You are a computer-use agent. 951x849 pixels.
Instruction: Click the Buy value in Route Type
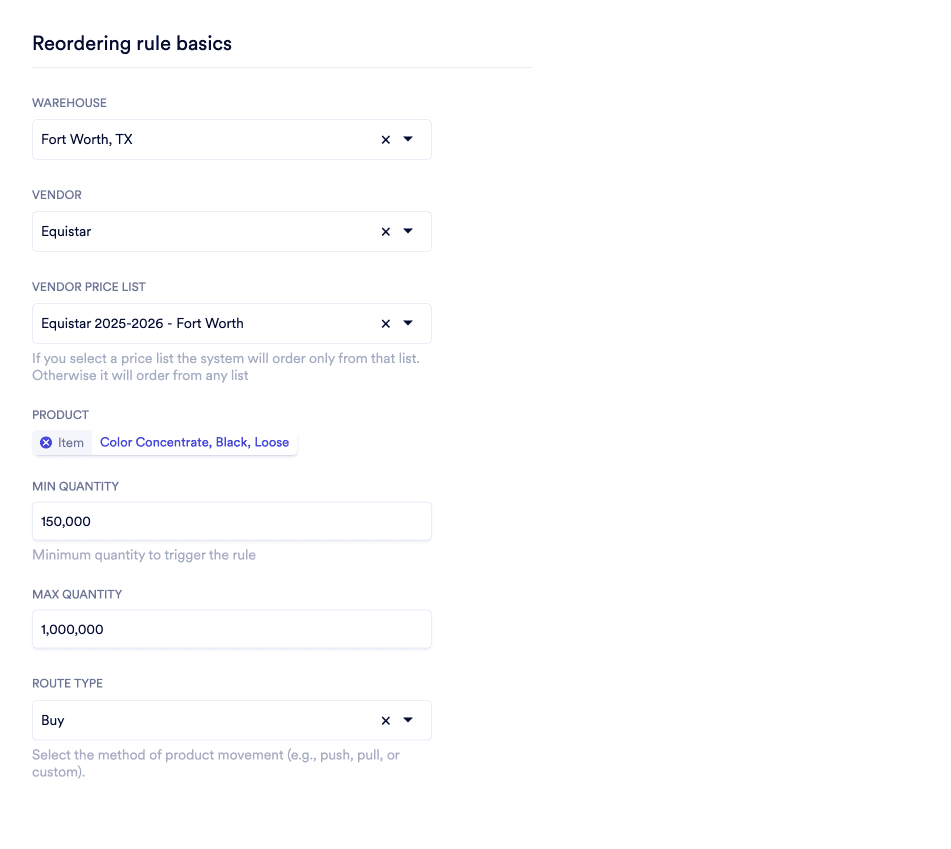coord(53,721)
